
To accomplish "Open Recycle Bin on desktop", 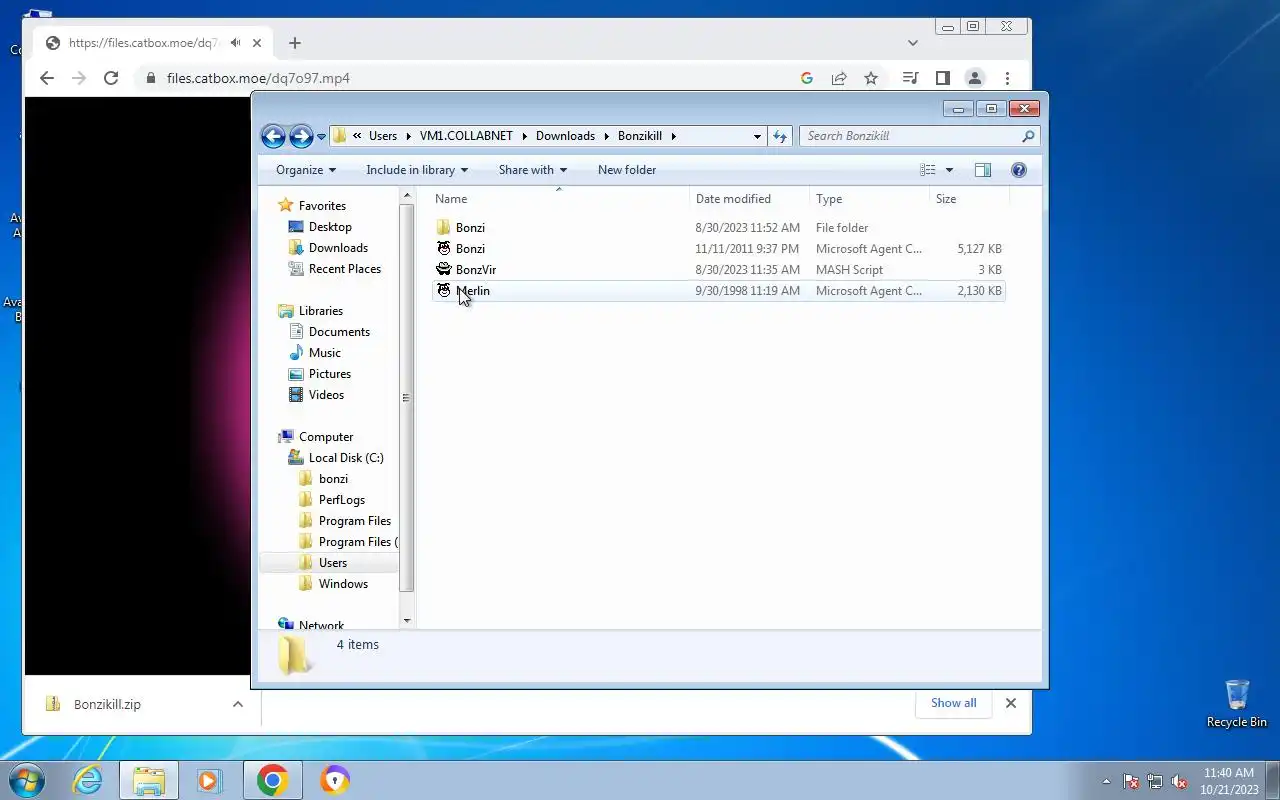I will (x=1236, y=704).
